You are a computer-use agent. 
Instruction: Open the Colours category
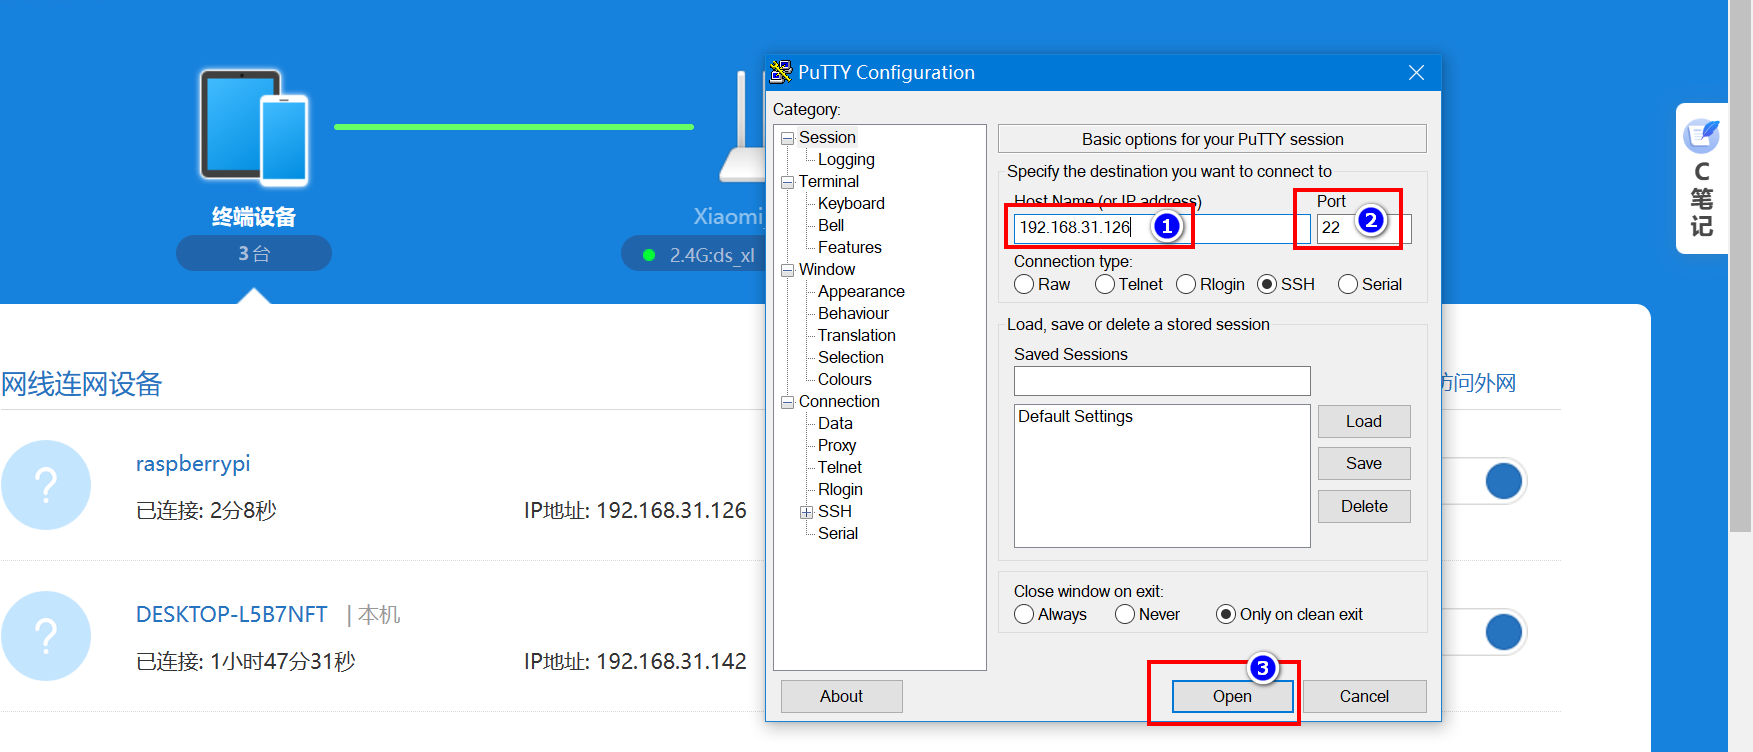tap(845, 379)
